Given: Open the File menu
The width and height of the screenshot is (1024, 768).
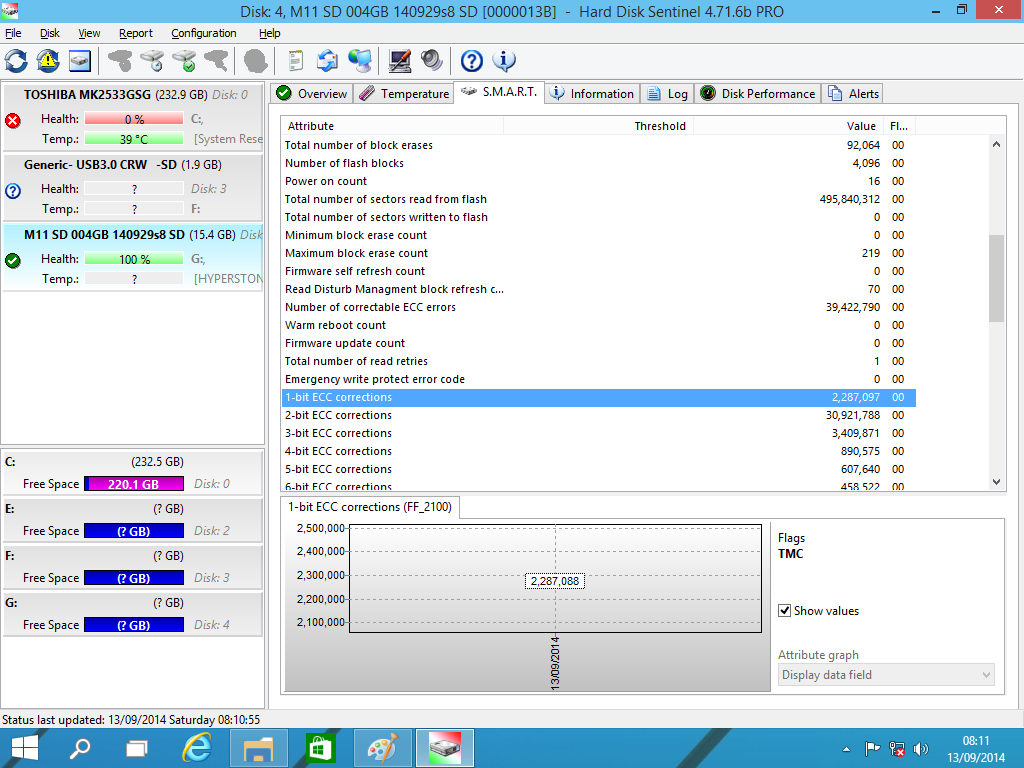Looking at the screenshot, I should pyautogui.click(x=13, y=33).
